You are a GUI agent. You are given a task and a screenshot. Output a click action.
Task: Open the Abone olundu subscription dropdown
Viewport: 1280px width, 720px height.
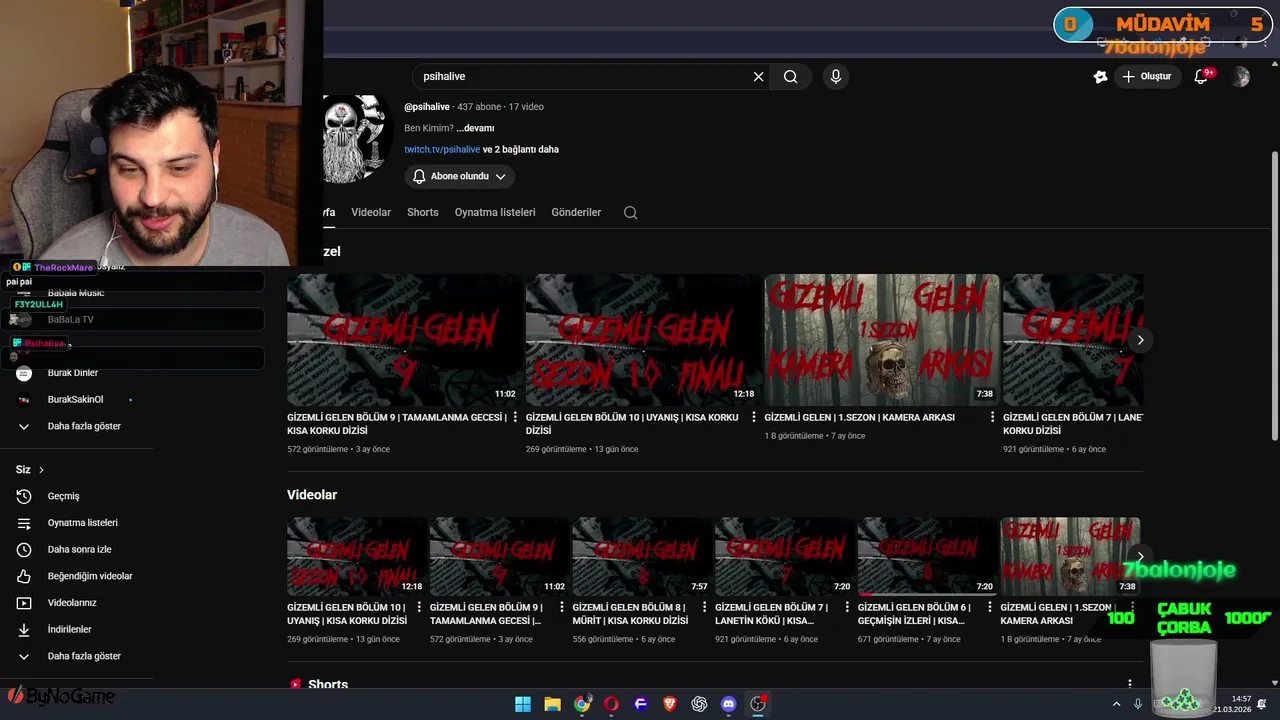[460, 176]
